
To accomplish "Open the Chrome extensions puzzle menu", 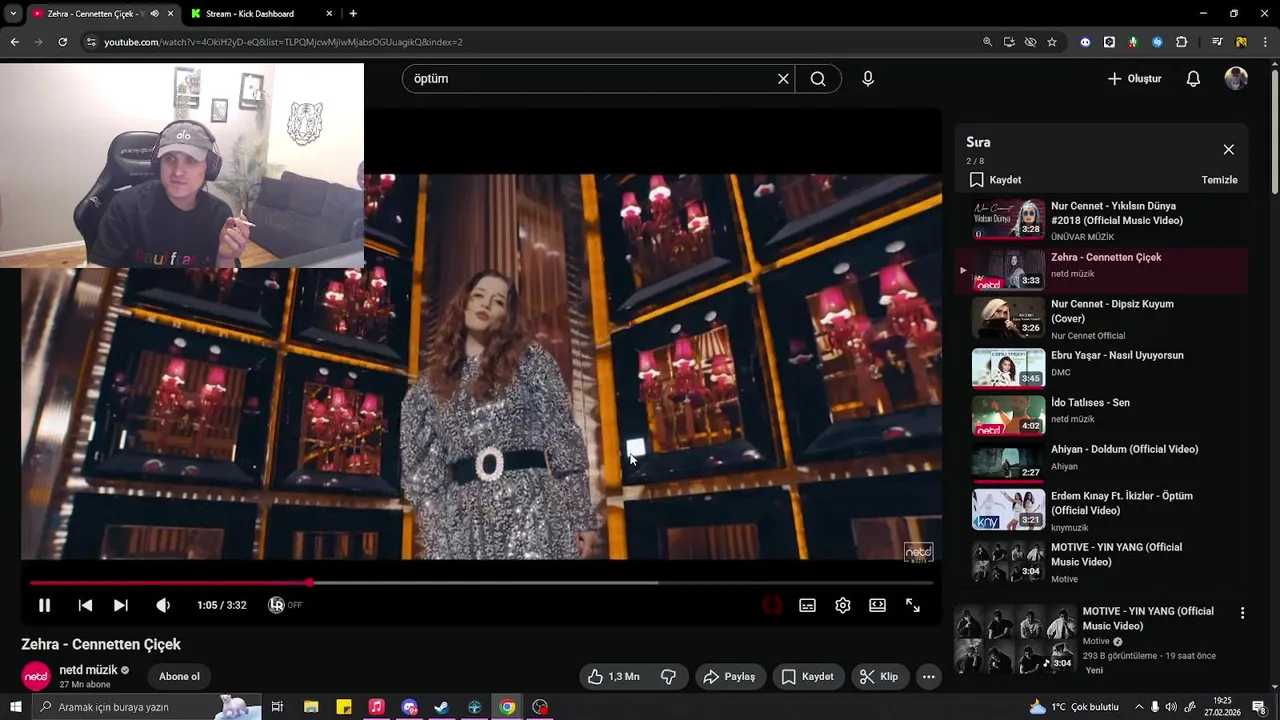I will 1181,42.
